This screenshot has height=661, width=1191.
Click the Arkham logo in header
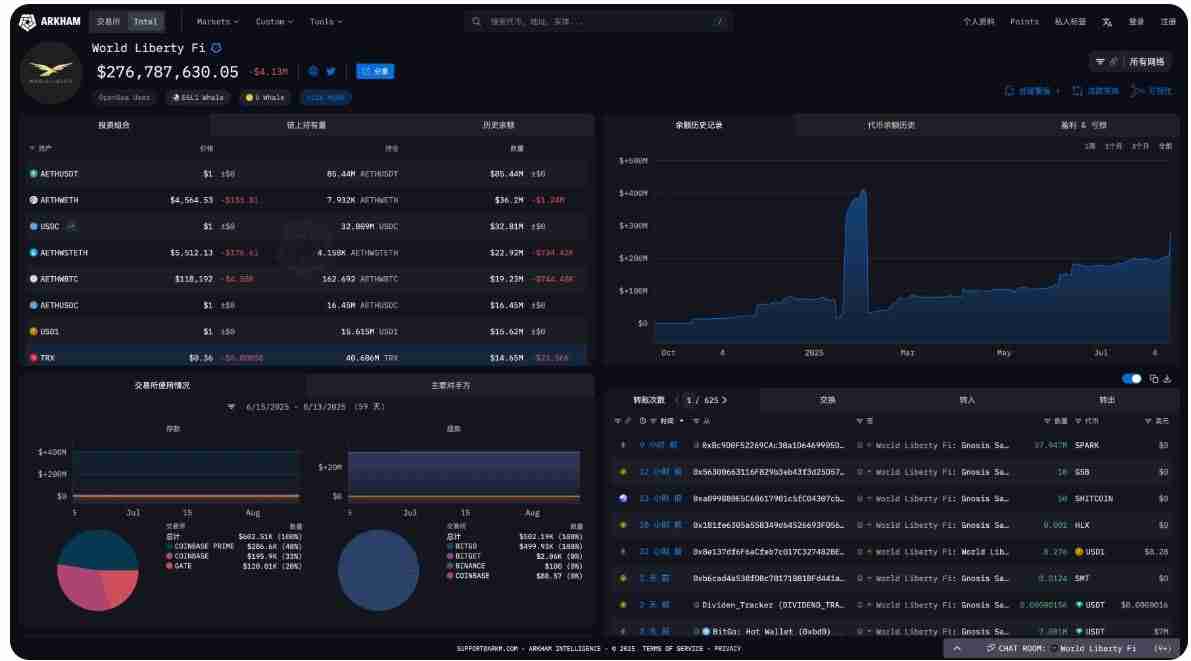point(50,21)
